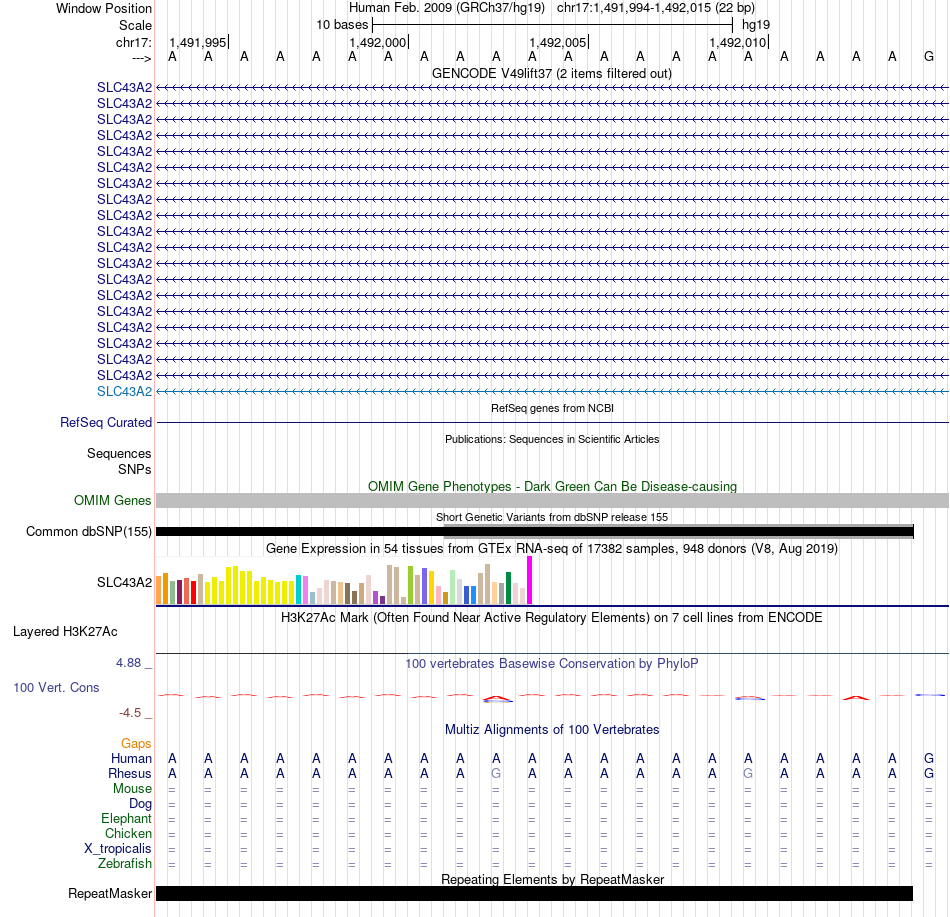950x917 pixels.
Task: Click the magenta bar in the GTEx chart
Action: [x=530, y=580]
